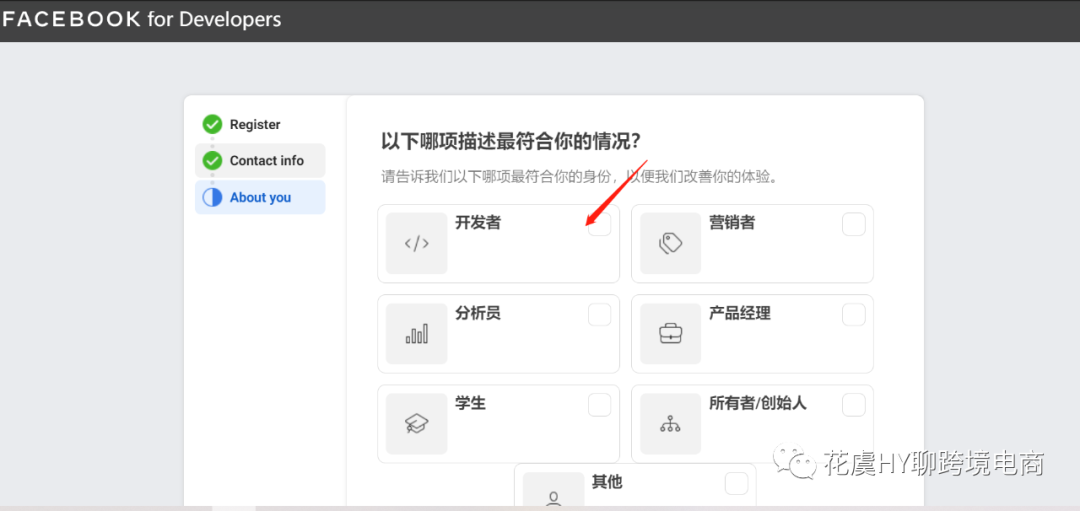Click the half-filled circle beside About you
Image resolution: width=1080 pixels, height=511 pixels.
pos(212,198)
